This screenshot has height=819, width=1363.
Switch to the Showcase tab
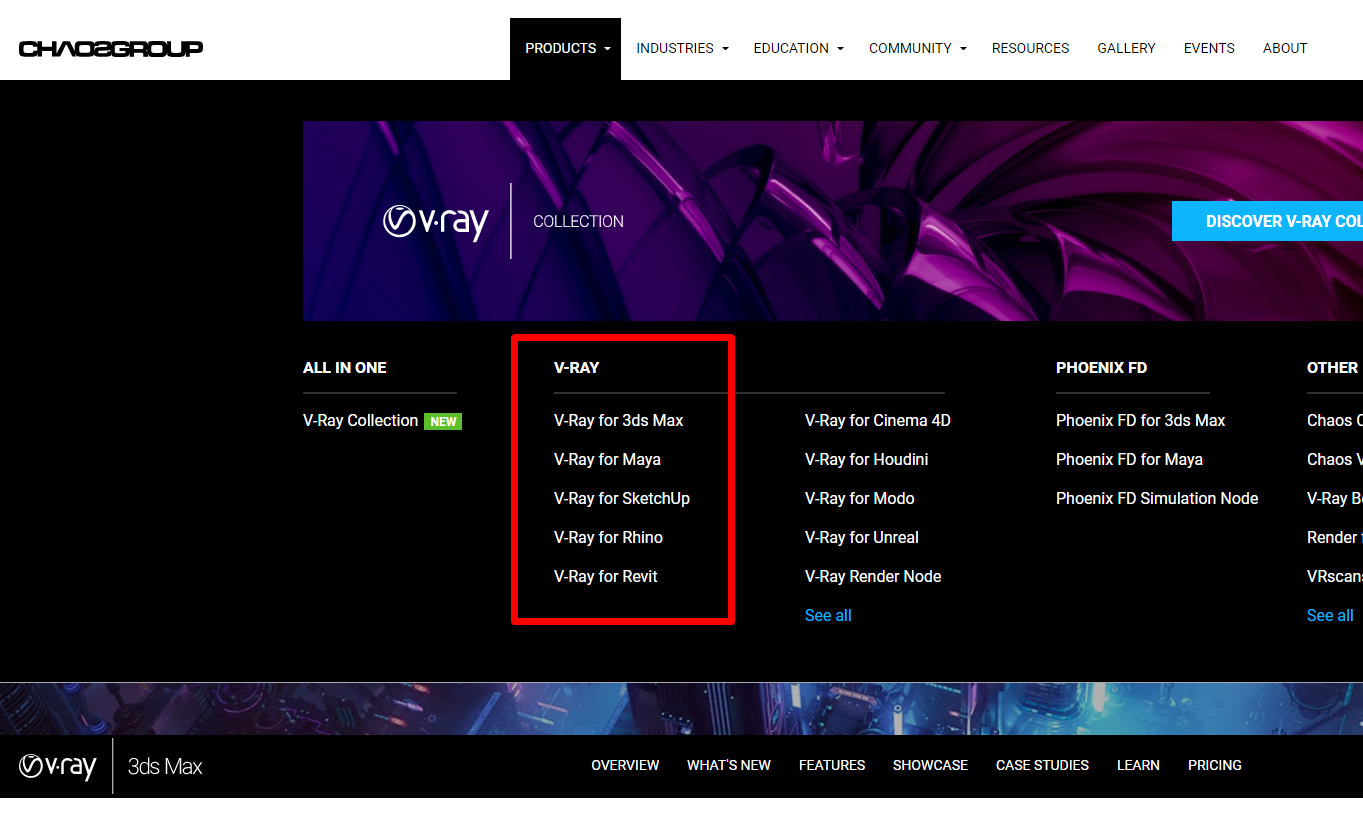point(930,765)
